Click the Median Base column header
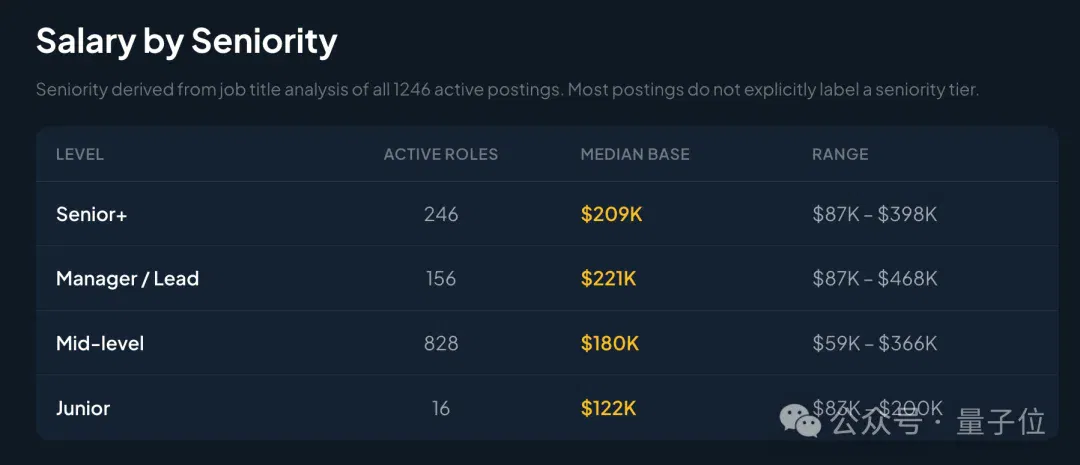The image size is (1080, 465). [635, 154]
